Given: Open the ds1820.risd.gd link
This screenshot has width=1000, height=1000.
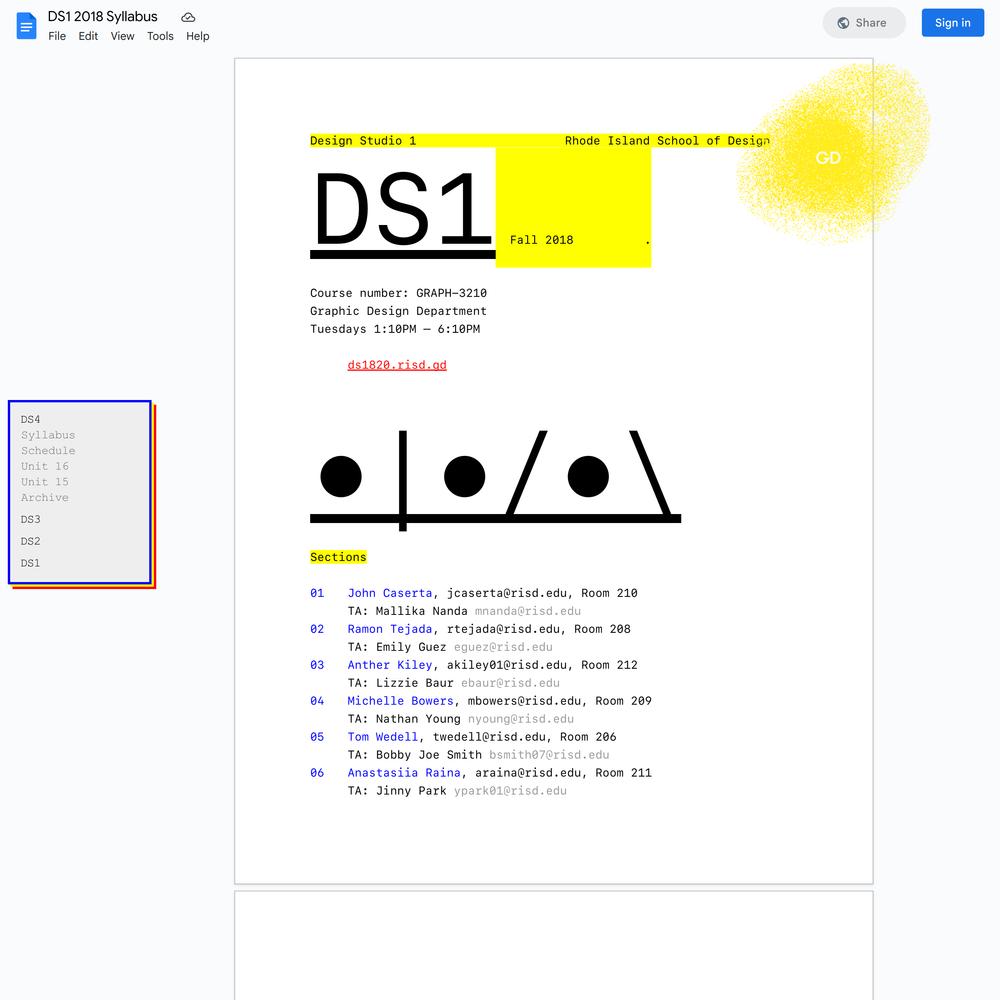Looking at the screenshot, I should pos(397,365).
